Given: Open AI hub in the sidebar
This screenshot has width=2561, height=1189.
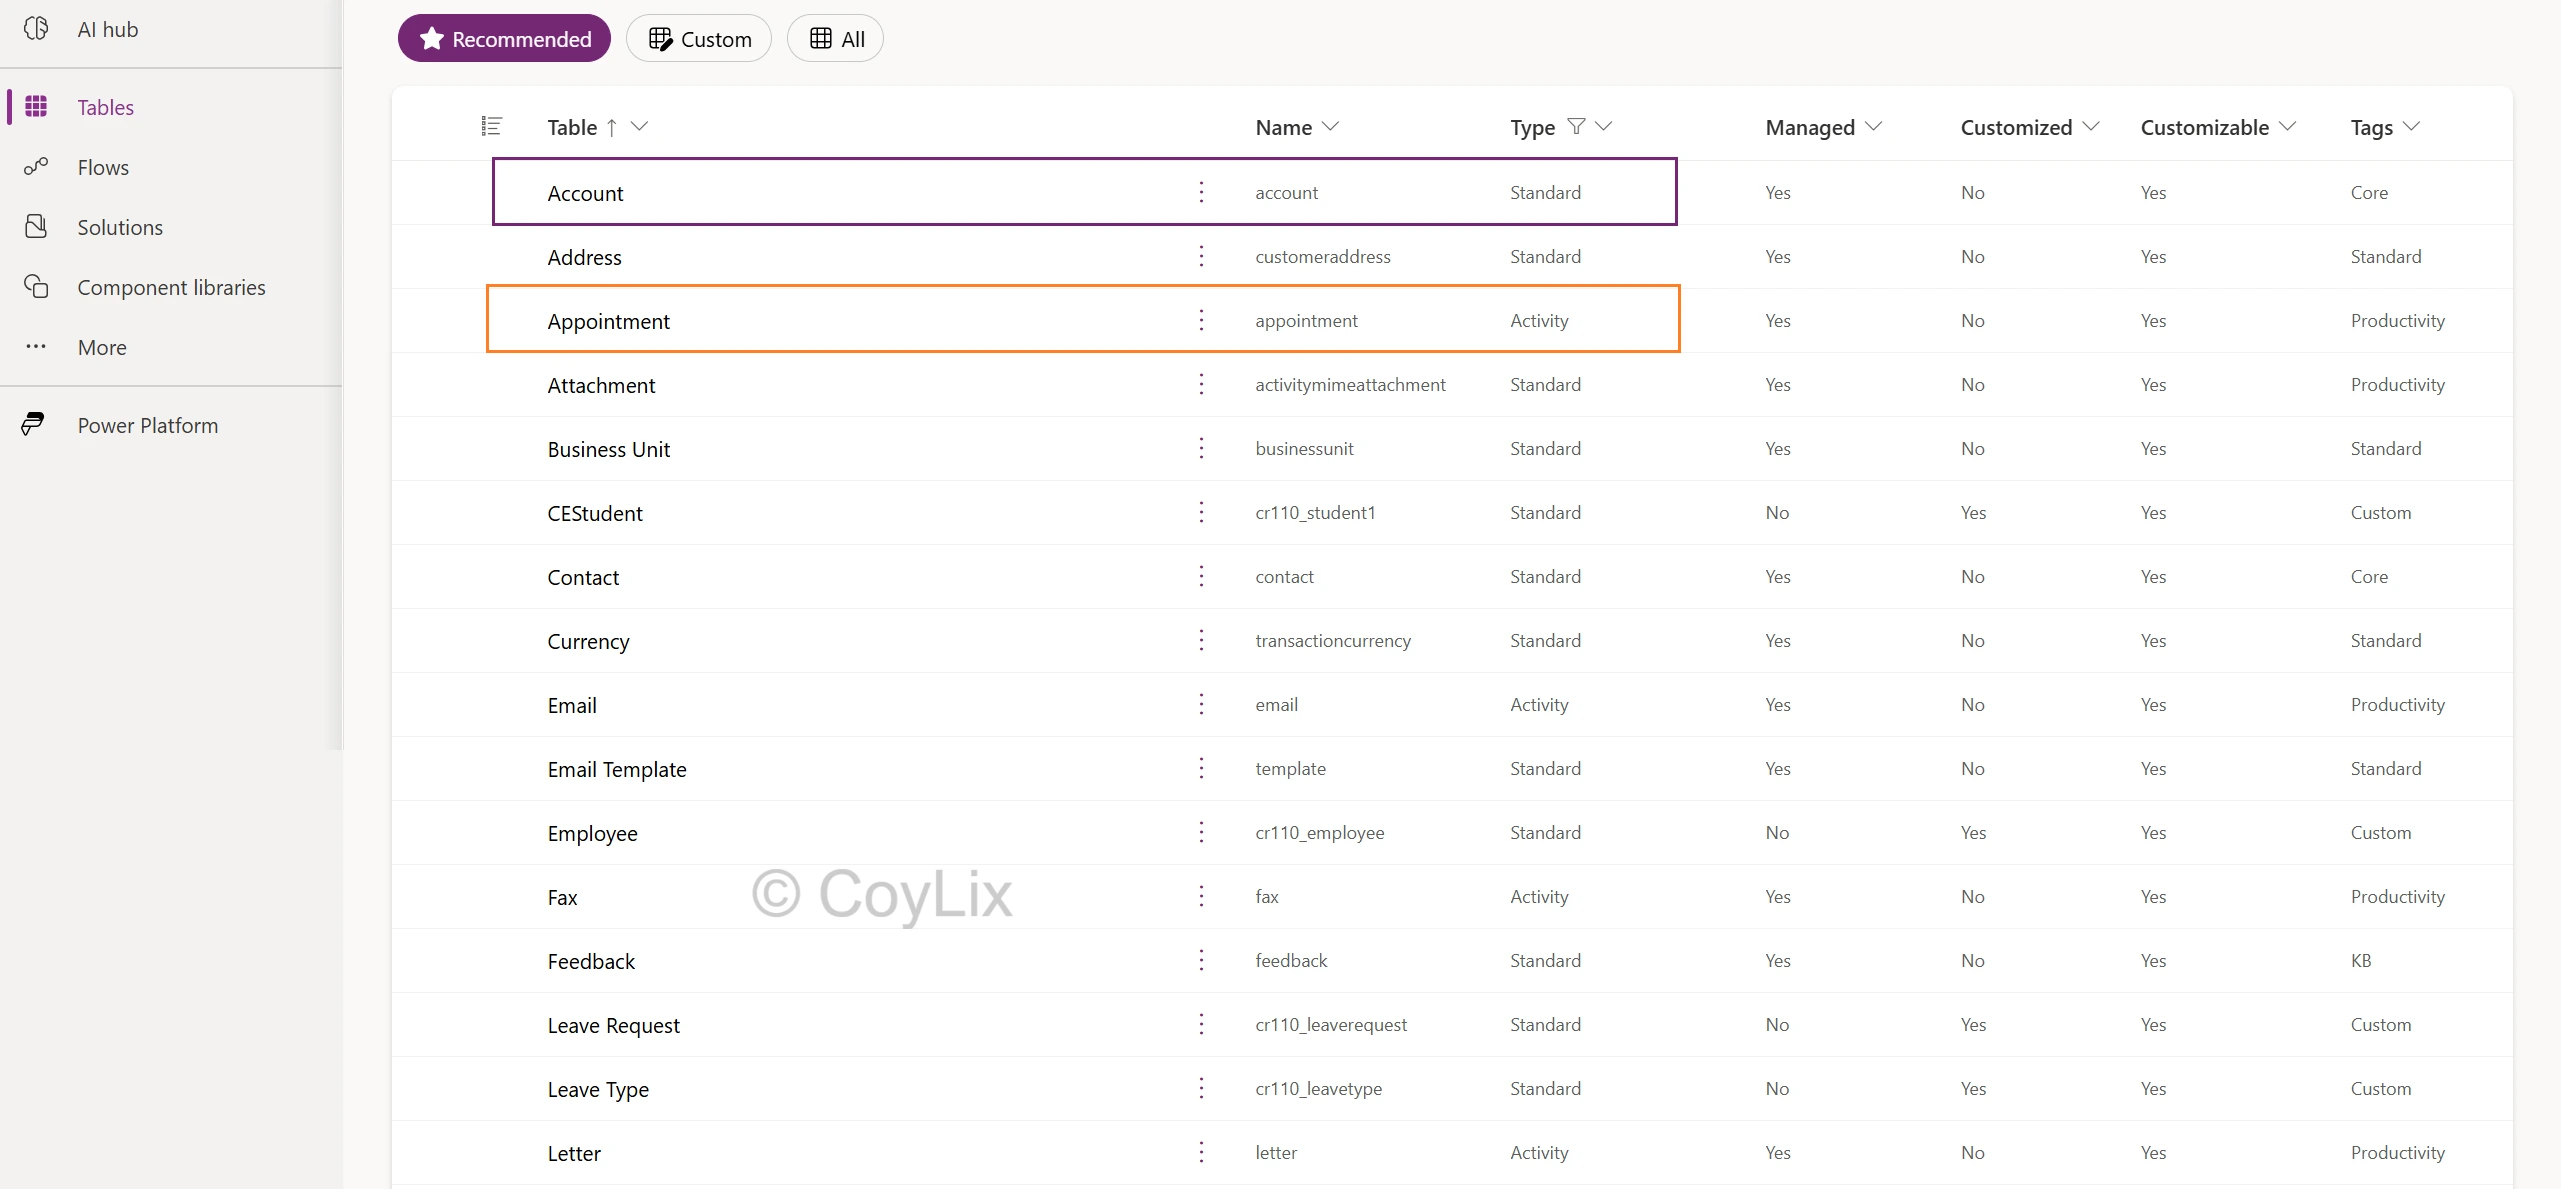Looking at the screenshot, I should click(108, 29).
